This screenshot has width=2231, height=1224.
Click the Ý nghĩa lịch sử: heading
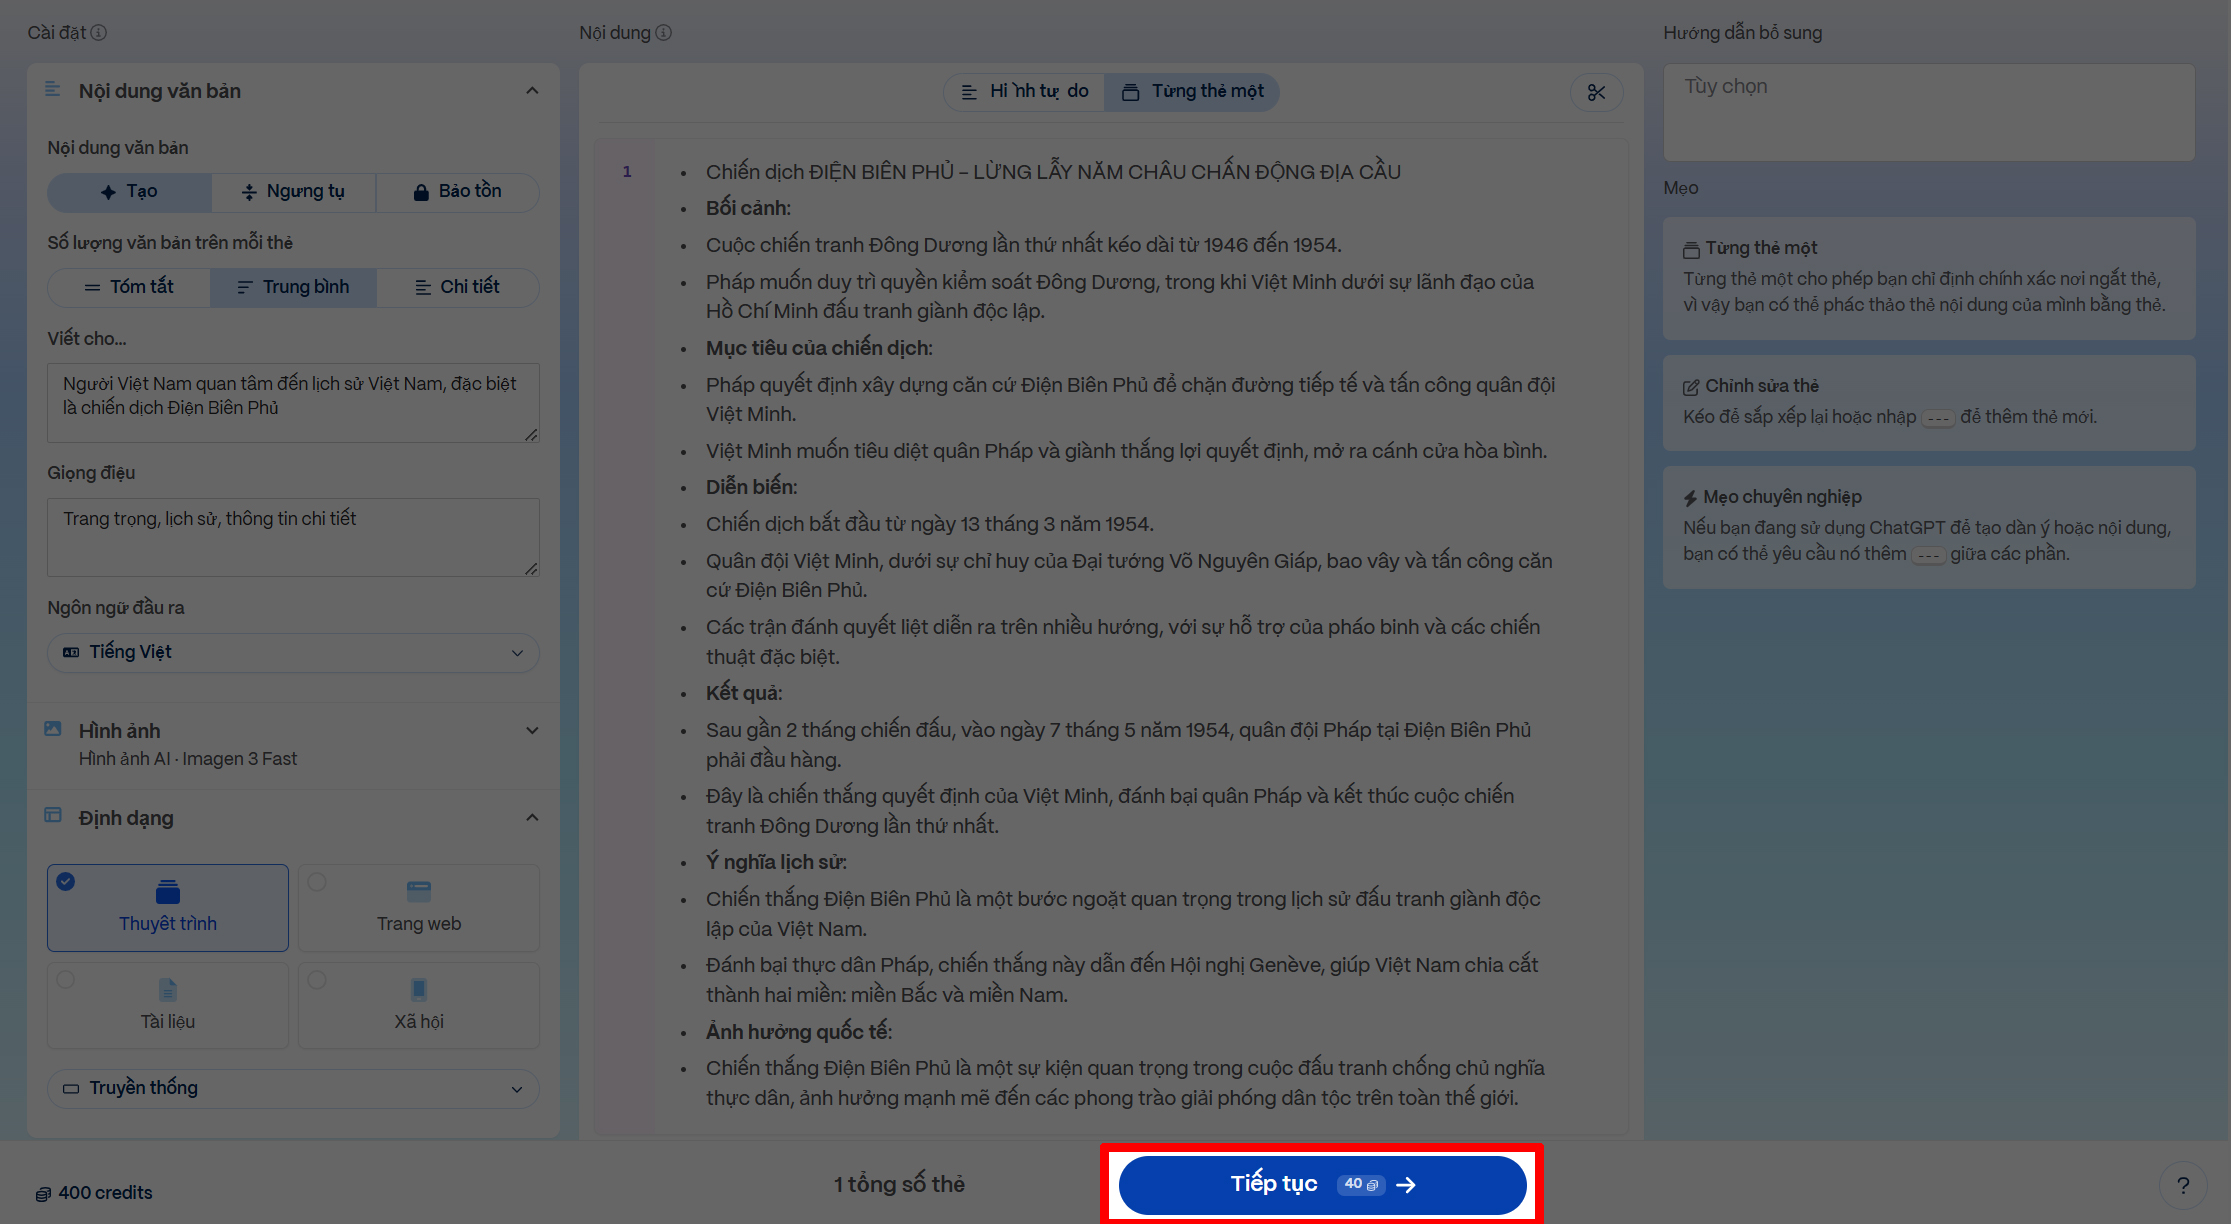(776, 862)
